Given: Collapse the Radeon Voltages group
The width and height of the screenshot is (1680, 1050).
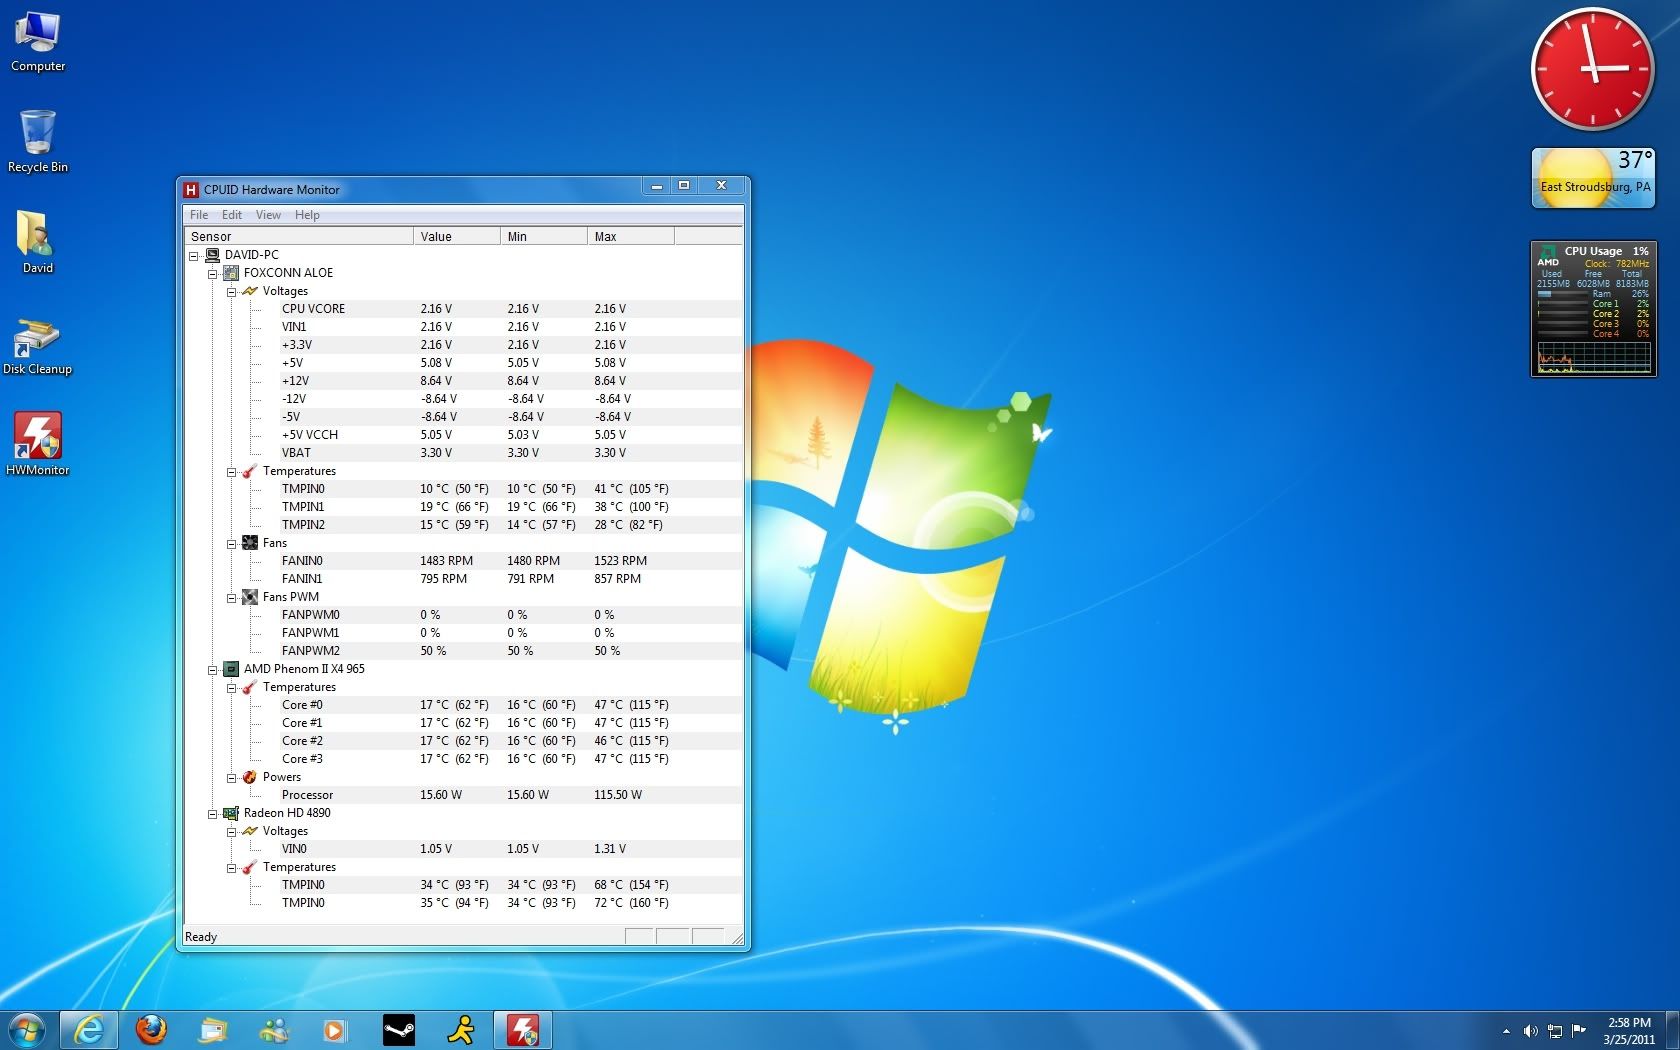Looking at the screenshot, I should 232,832.
